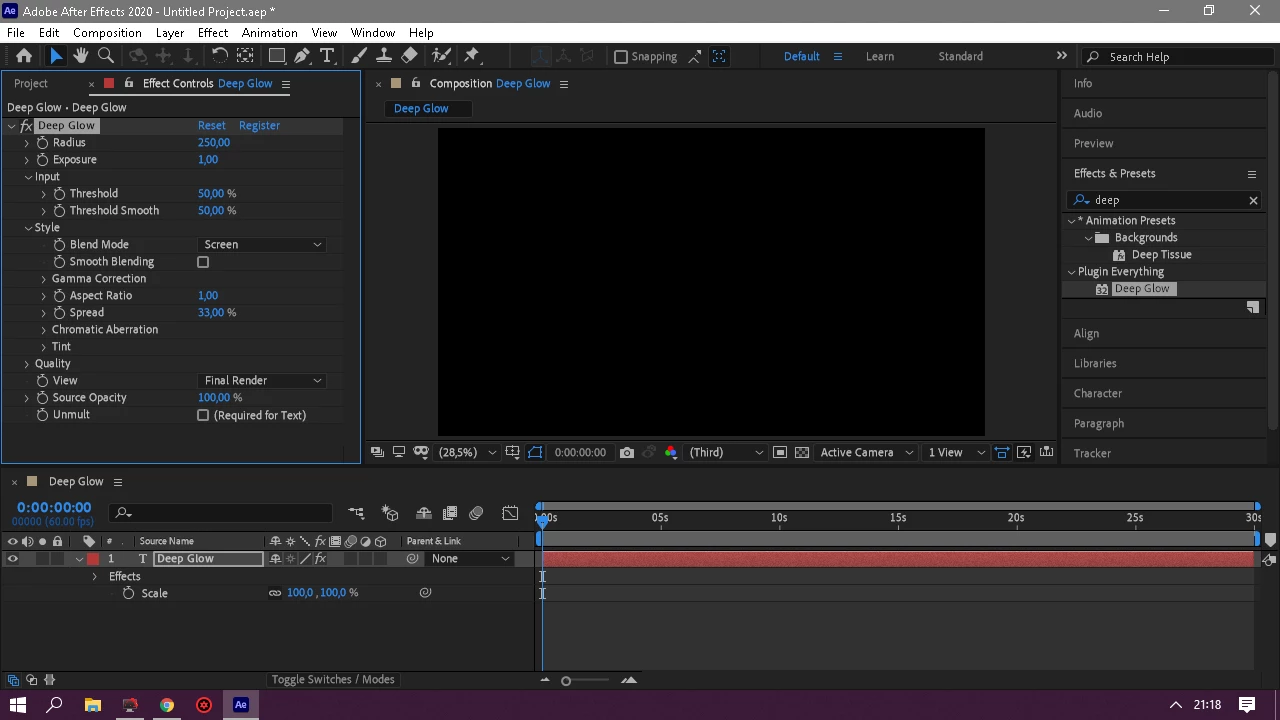Click the Search Help field
This screenshot has width=1280, height=720.
(1180, 57)
